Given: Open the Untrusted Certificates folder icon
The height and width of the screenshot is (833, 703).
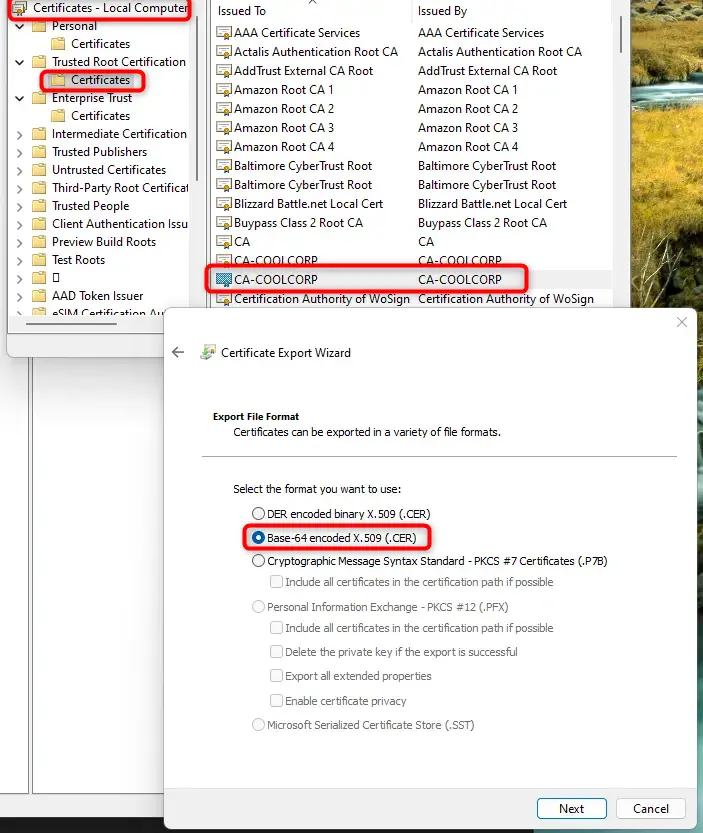Looking at the screenshot, I should coord(39,170).
